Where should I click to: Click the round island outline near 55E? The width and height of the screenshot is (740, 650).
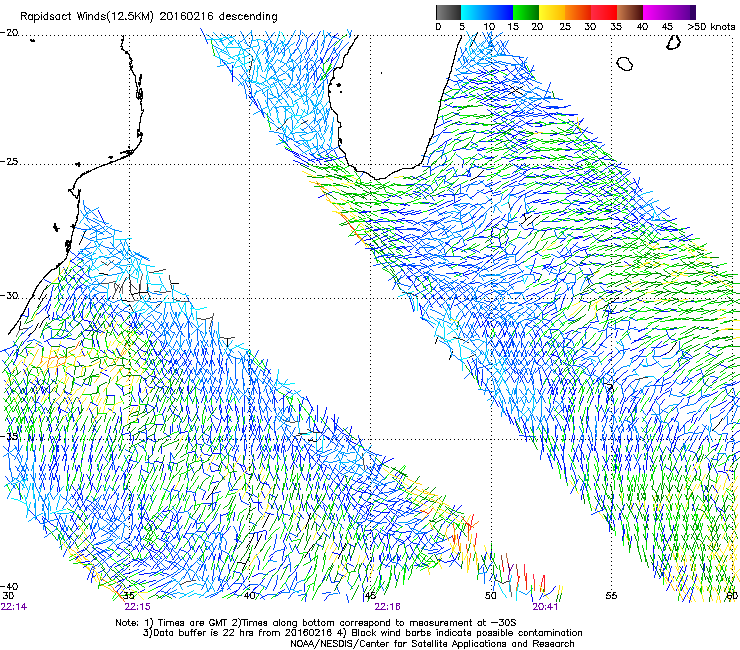click(625, 64)
